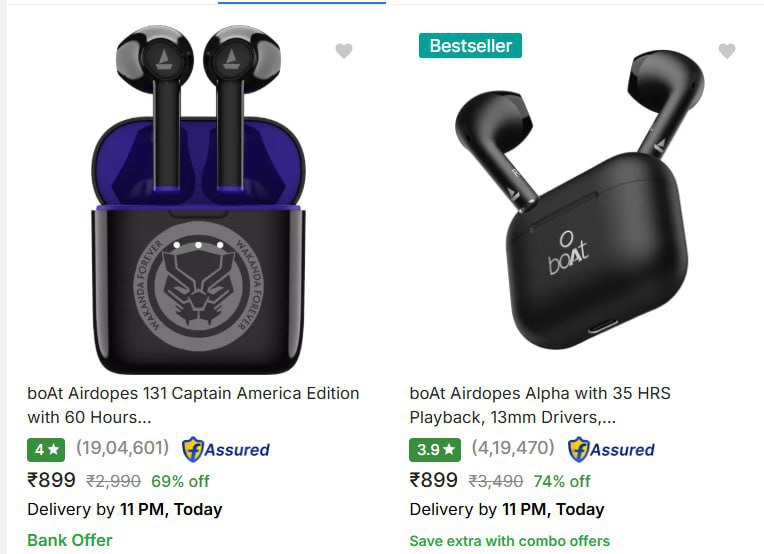Image resolution: width=764 pixels, height=554 pixels.
Task: Click the 4-star rating badge
Action: point(47,449)
